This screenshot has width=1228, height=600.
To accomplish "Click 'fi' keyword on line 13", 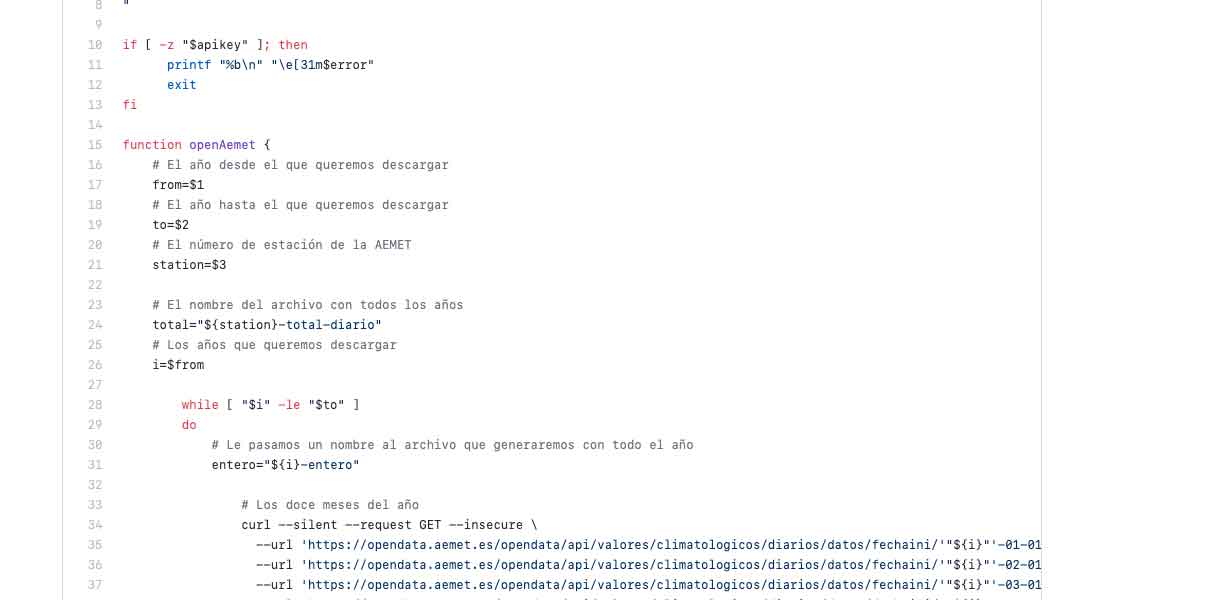I will point(130,105).
